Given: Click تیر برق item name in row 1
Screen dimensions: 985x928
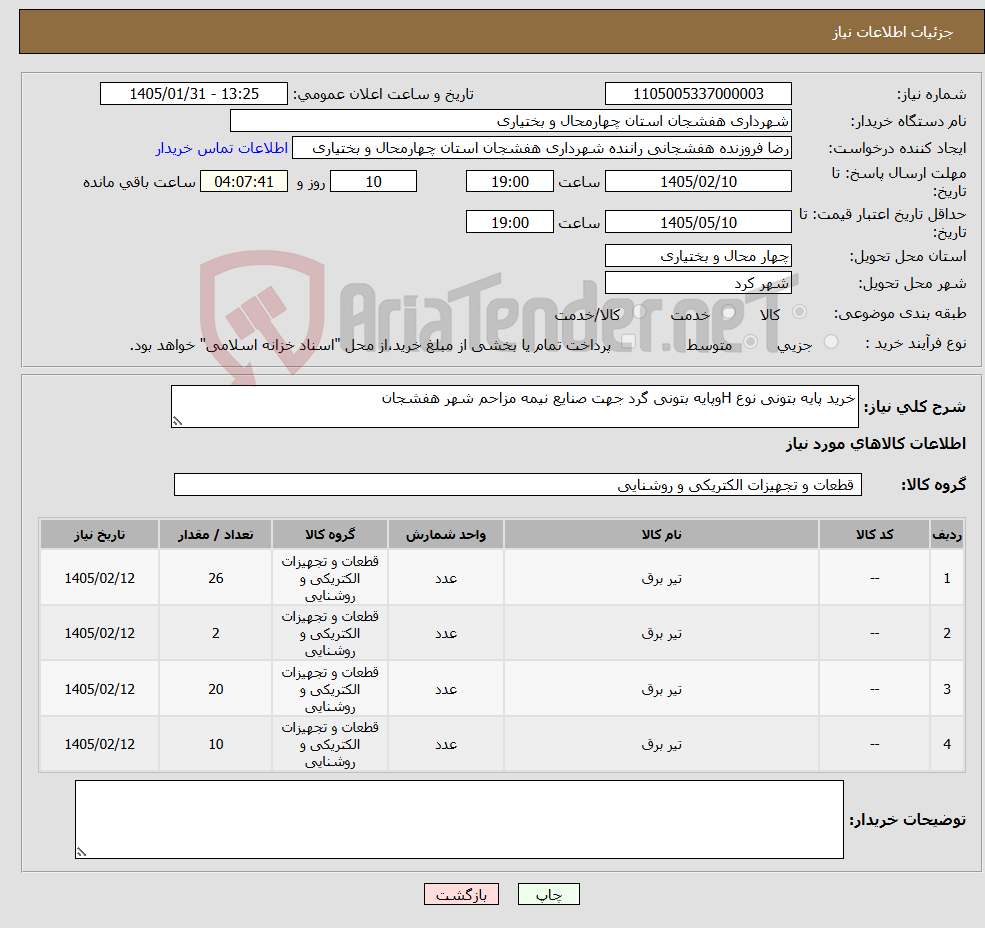Looking at the screenshot, I should pos(661,579).
